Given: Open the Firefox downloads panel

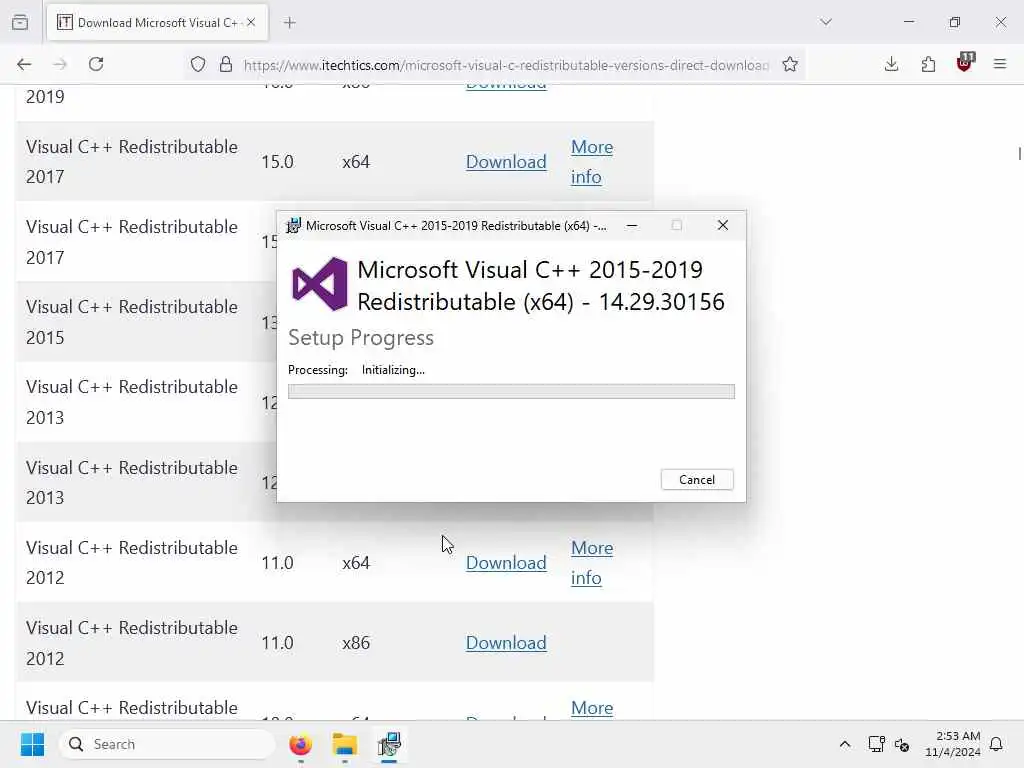Looking at the screenshot, I should tap(891, 64).
